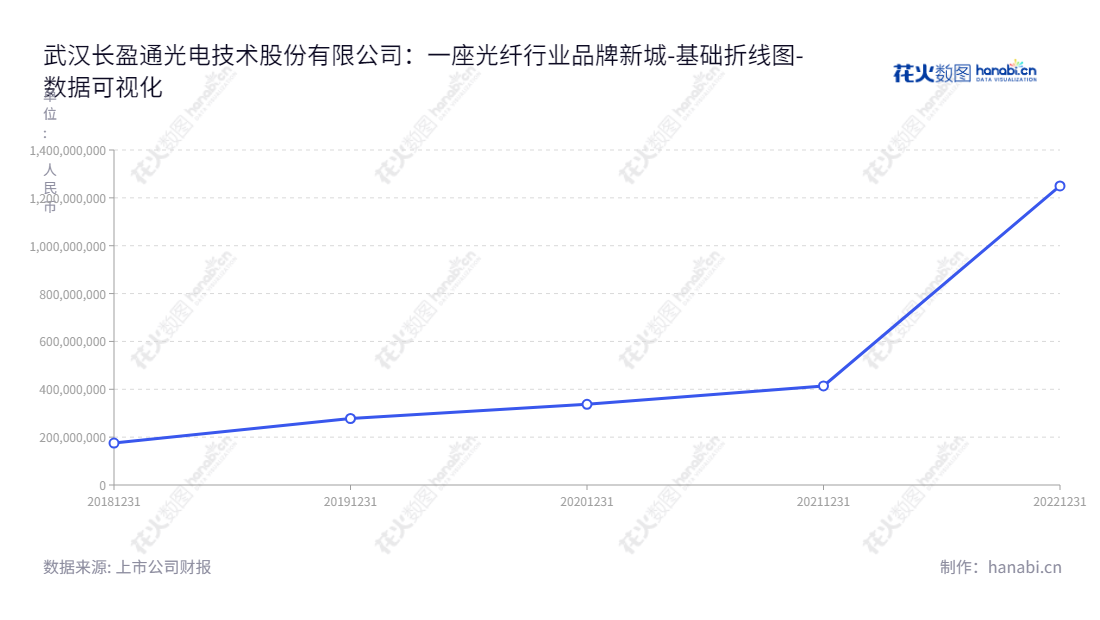Click y-axis label 600,000,000
This screenshot has width=1100, height=620.
72,342
